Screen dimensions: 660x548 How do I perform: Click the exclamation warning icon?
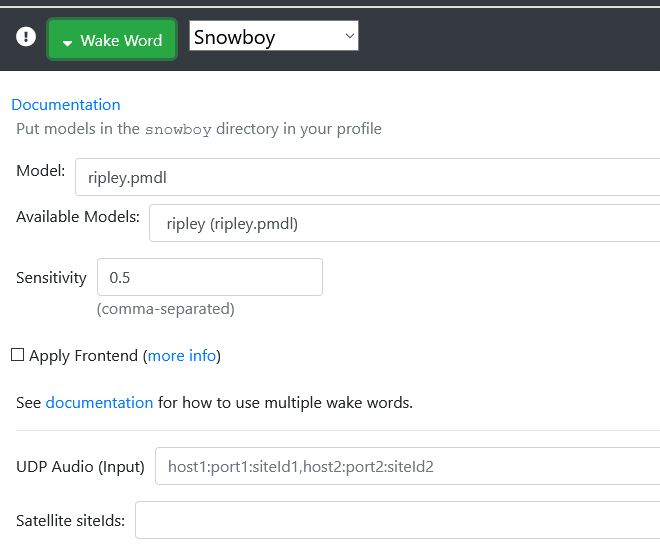tap(27, 38)
